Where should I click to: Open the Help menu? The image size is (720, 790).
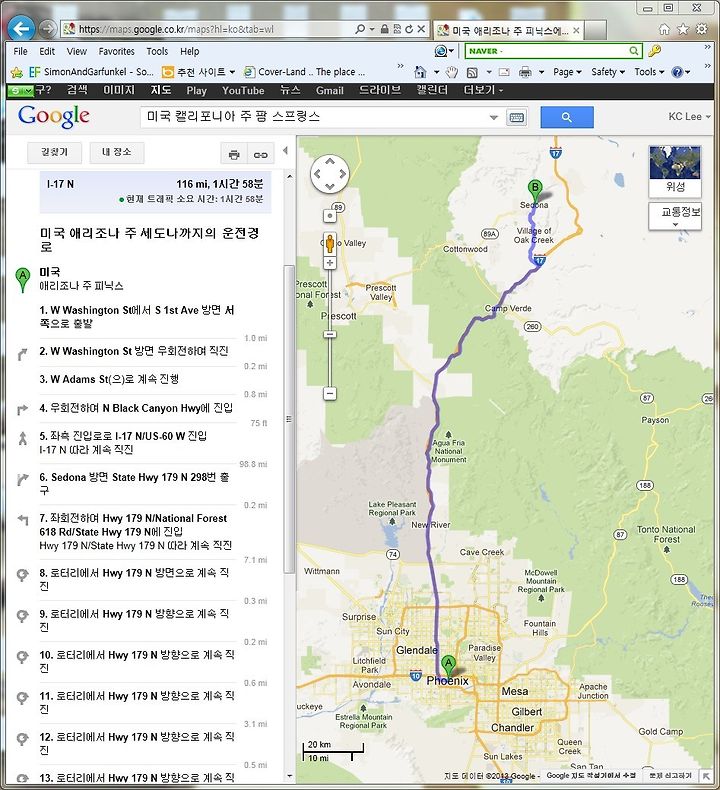189,51
